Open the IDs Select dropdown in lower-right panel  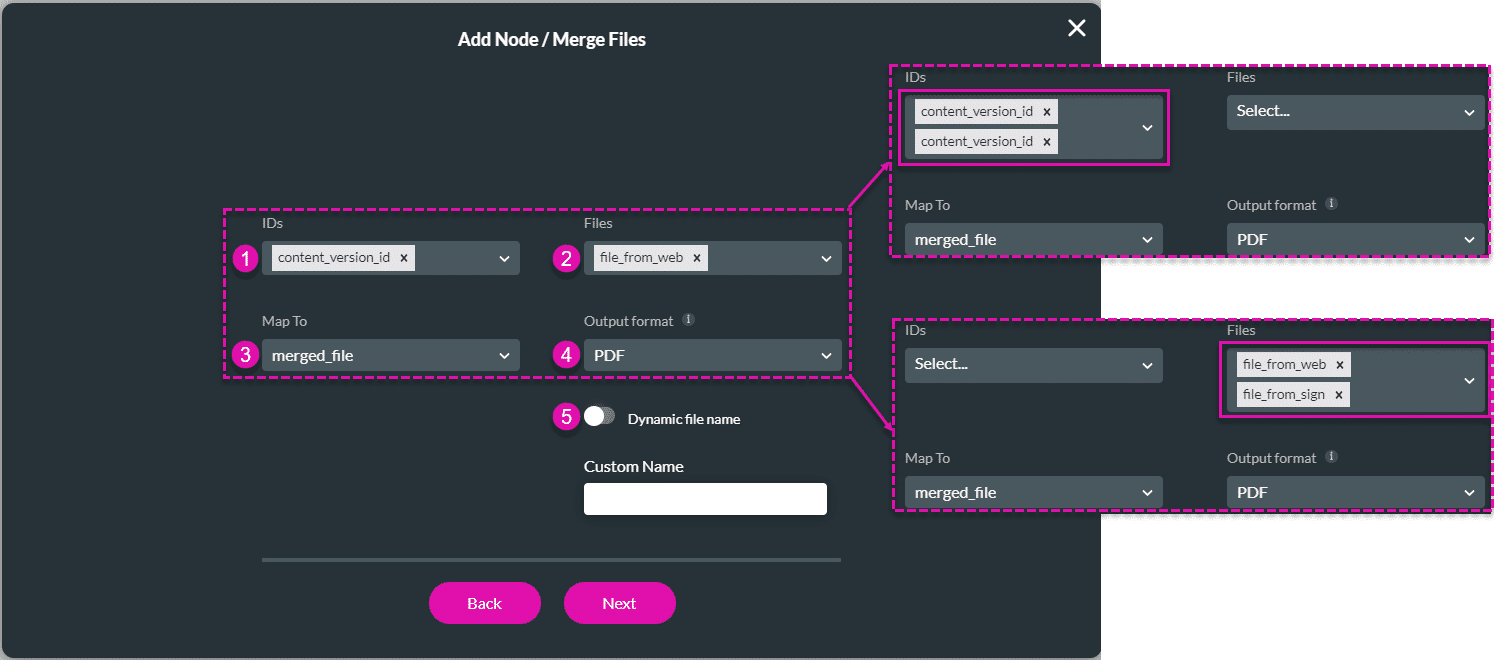click(x=1033, y=364)
